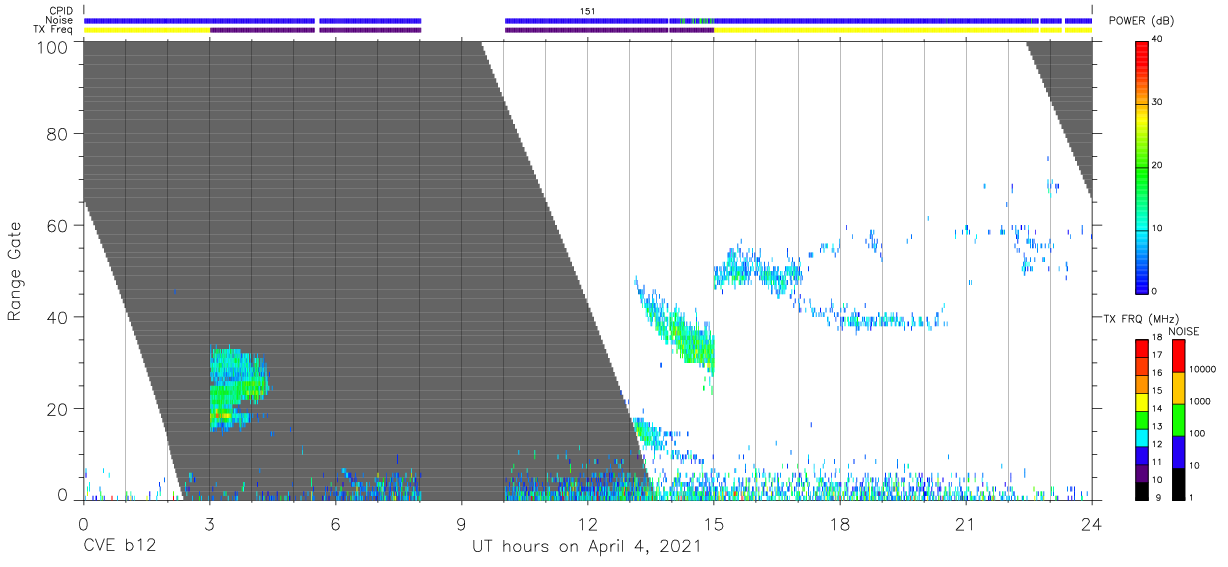Click the 21 hour tick on UT axis
1228x567 pixels.
pyautogui.click(x=966, y=523)
